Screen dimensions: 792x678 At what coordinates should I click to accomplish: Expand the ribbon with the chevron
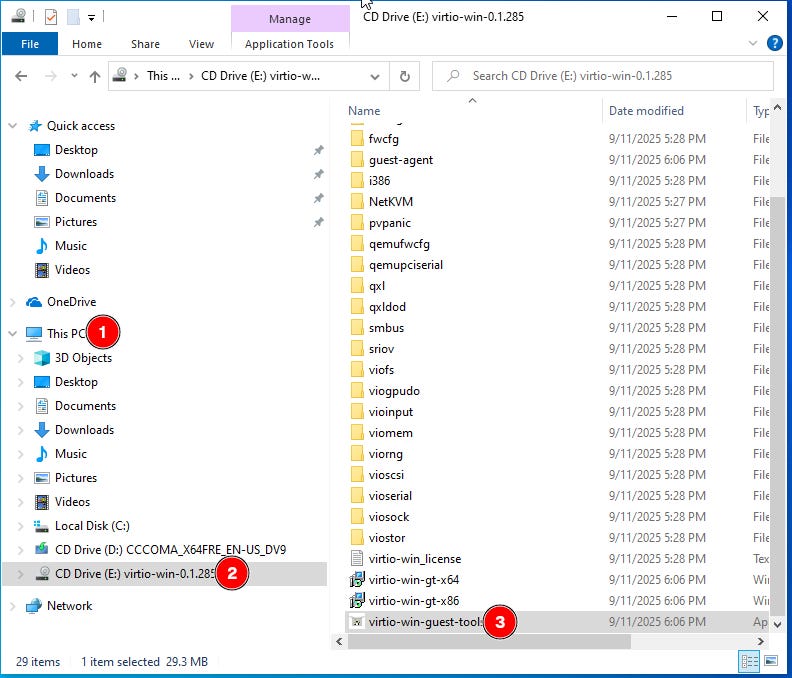(x=753, y=43)
